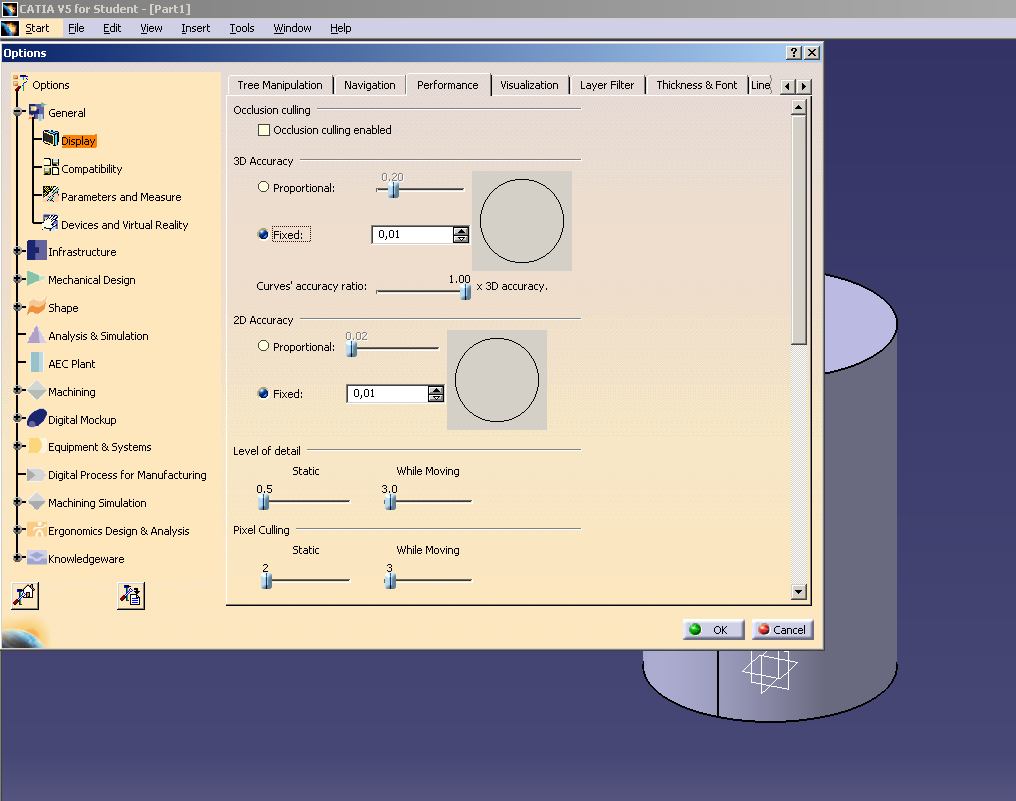Click the Analysis & Simulation icon

pos(37,334)
